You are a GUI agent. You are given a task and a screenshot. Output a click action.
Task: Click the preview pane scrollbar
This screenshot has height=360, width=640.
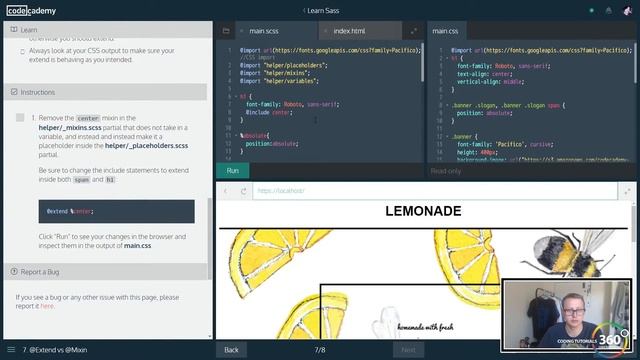634,224
